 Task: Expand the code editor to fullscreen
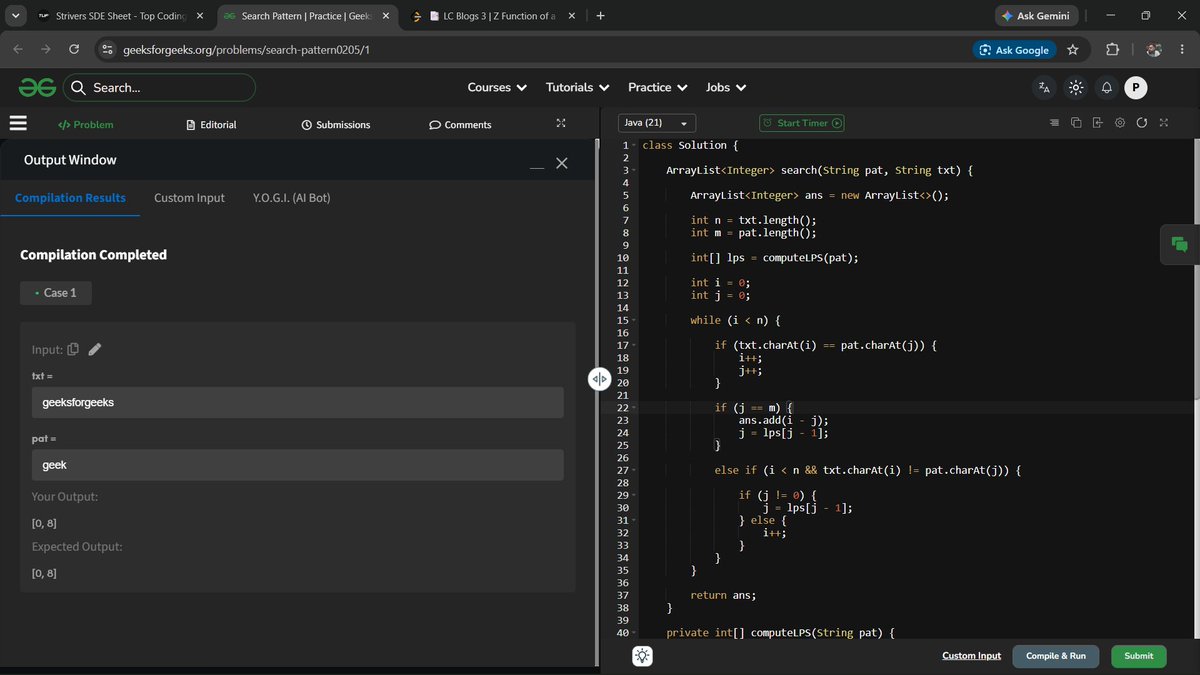(1163, 123)
